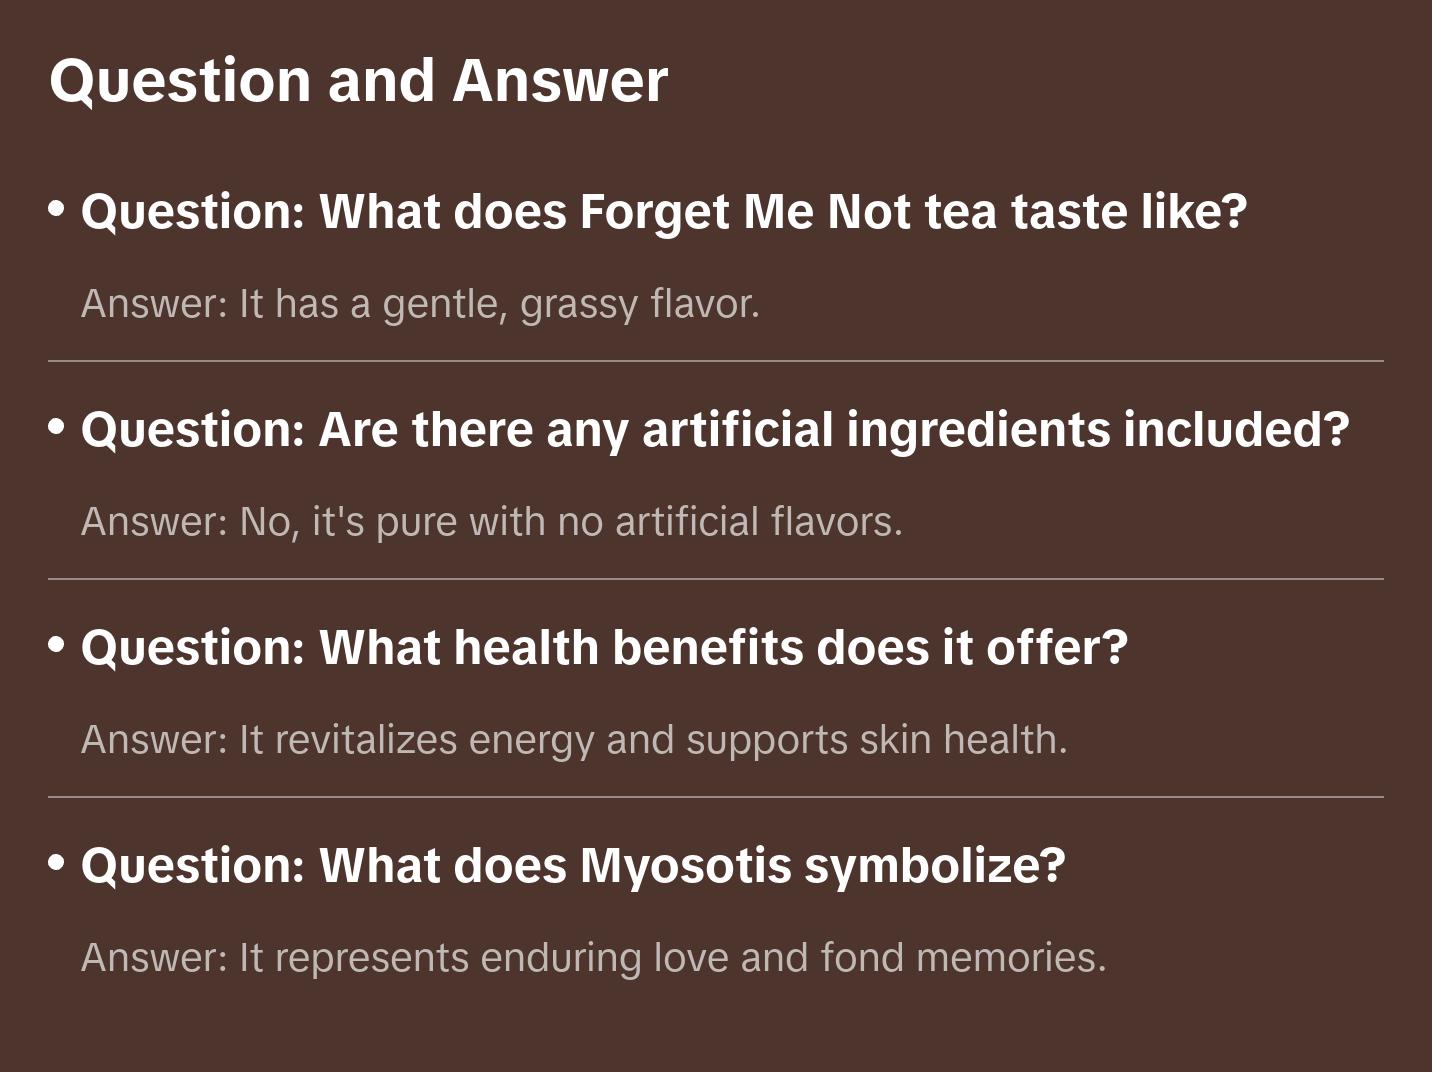Viewport: 1432px width, 1072px height.
Task: Click the divider below the artificial flavors answer
Action: click(x=716, y=579)
